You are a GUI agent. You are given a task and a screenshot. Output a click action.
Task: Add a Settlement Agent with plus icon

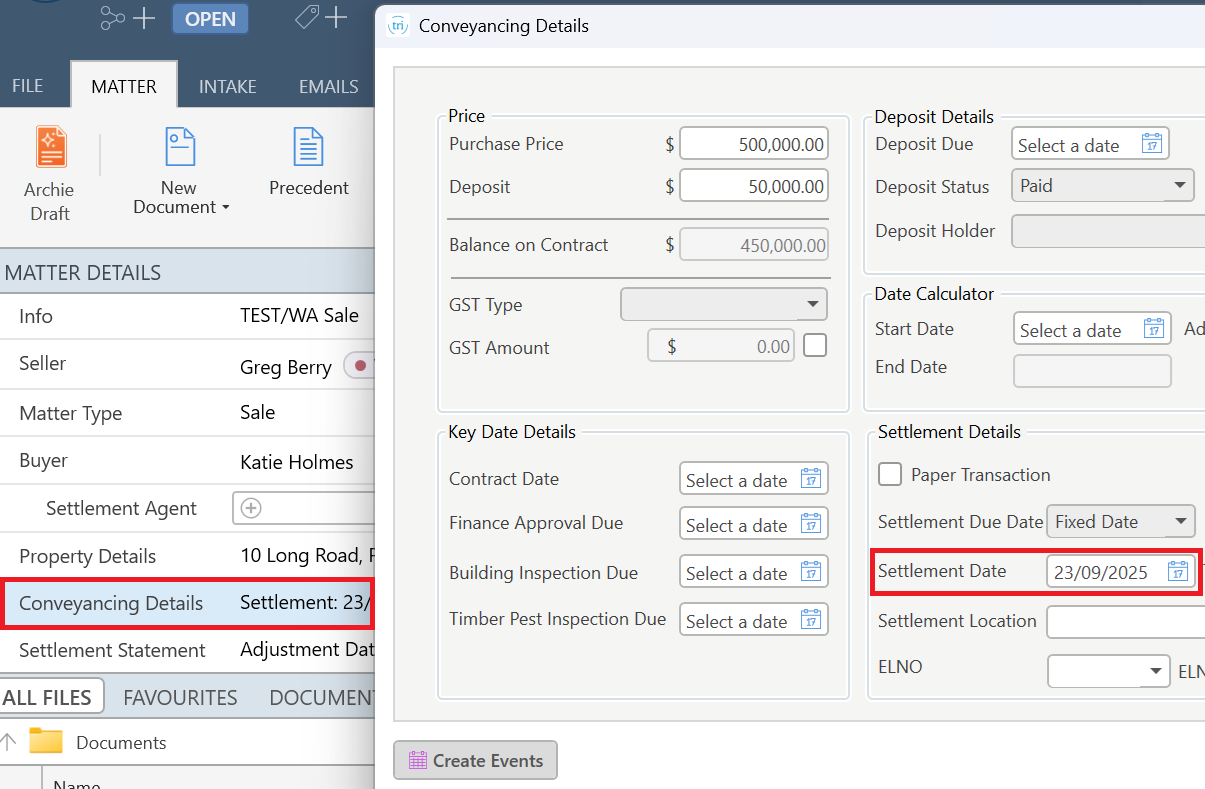point(252,508)
